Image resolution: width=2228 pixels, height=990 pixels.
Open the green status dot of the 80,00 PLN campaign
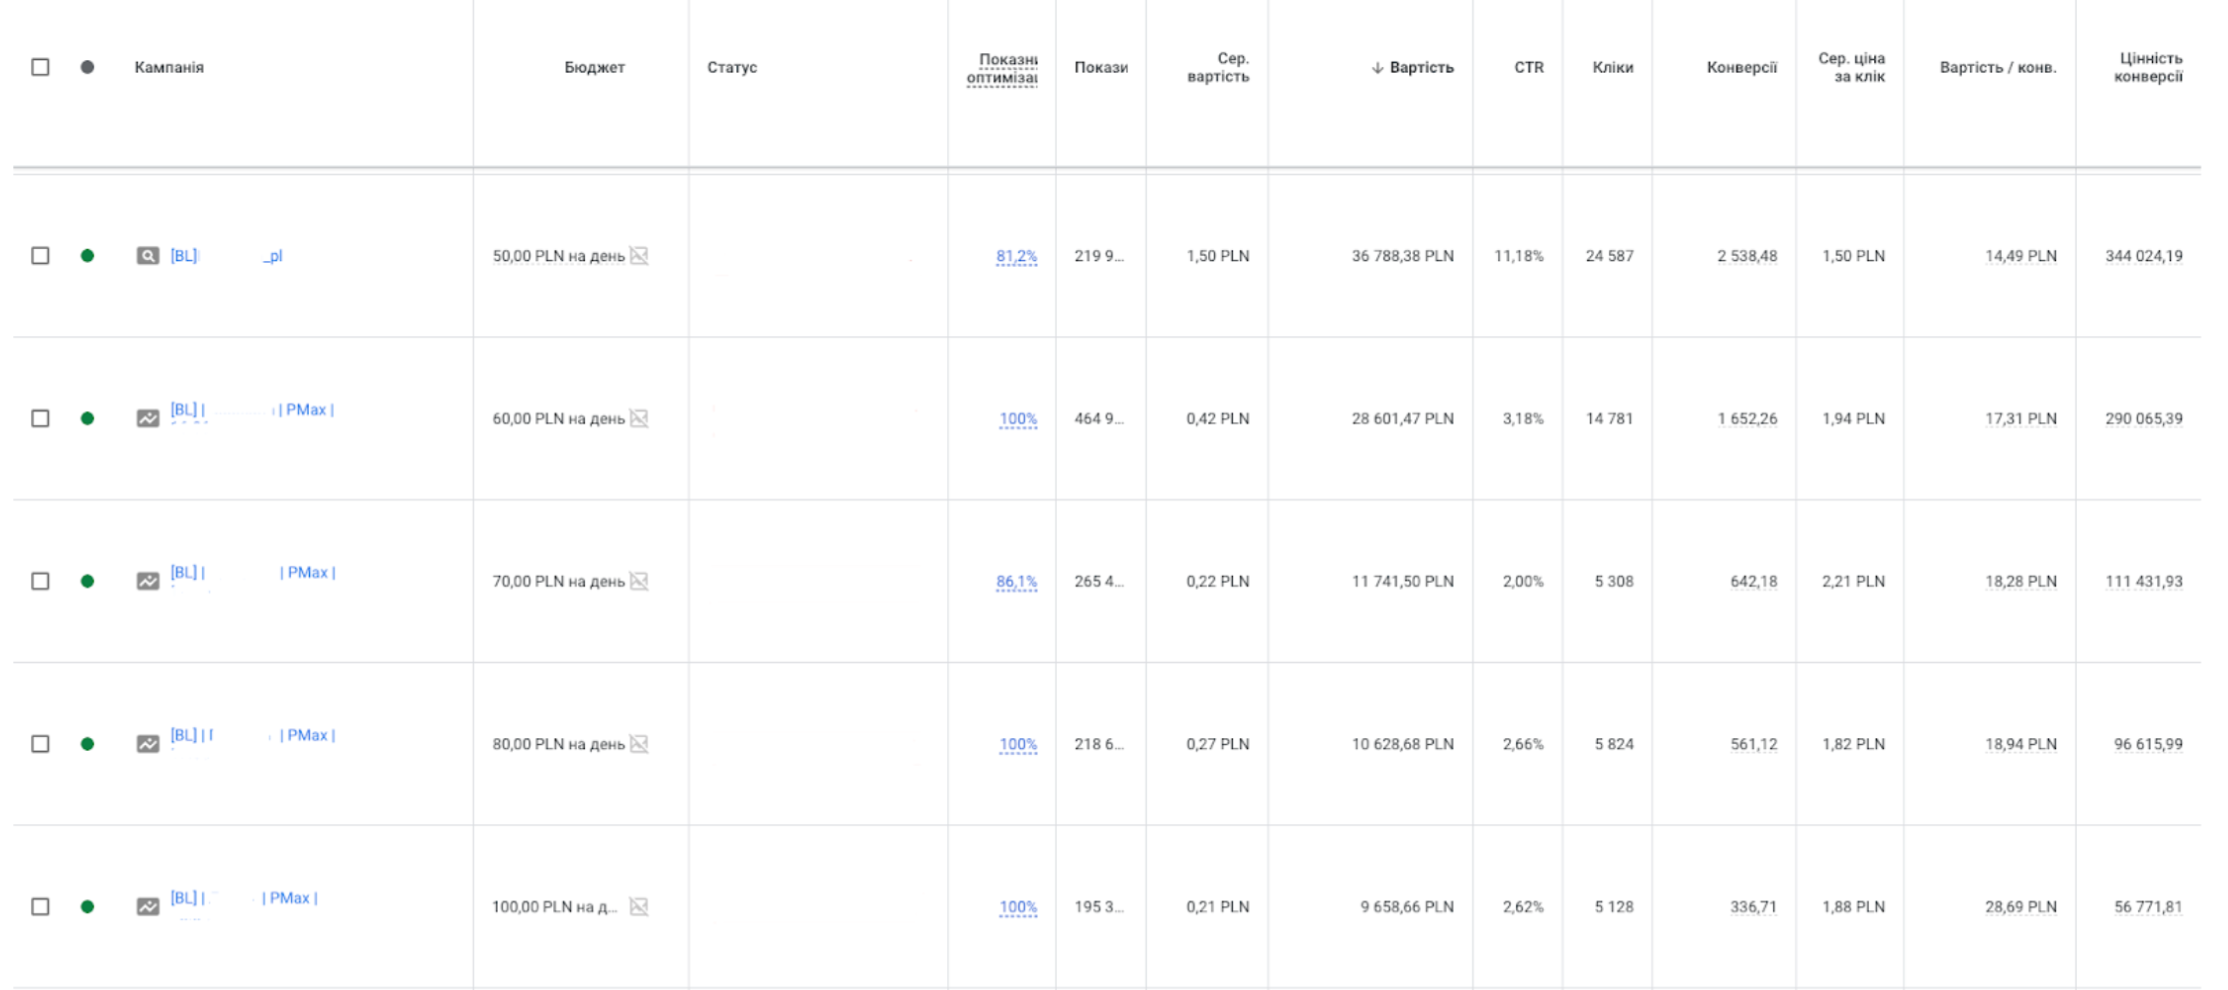pyautogui.click(x=87, y=744)
